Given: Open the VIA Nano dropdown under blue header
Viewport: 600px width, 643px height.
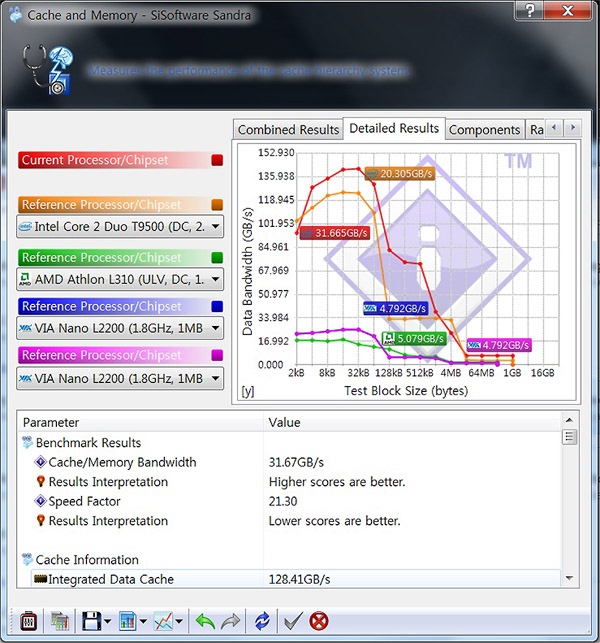Looking at the screenshot, I should click(x=120, y=328).
